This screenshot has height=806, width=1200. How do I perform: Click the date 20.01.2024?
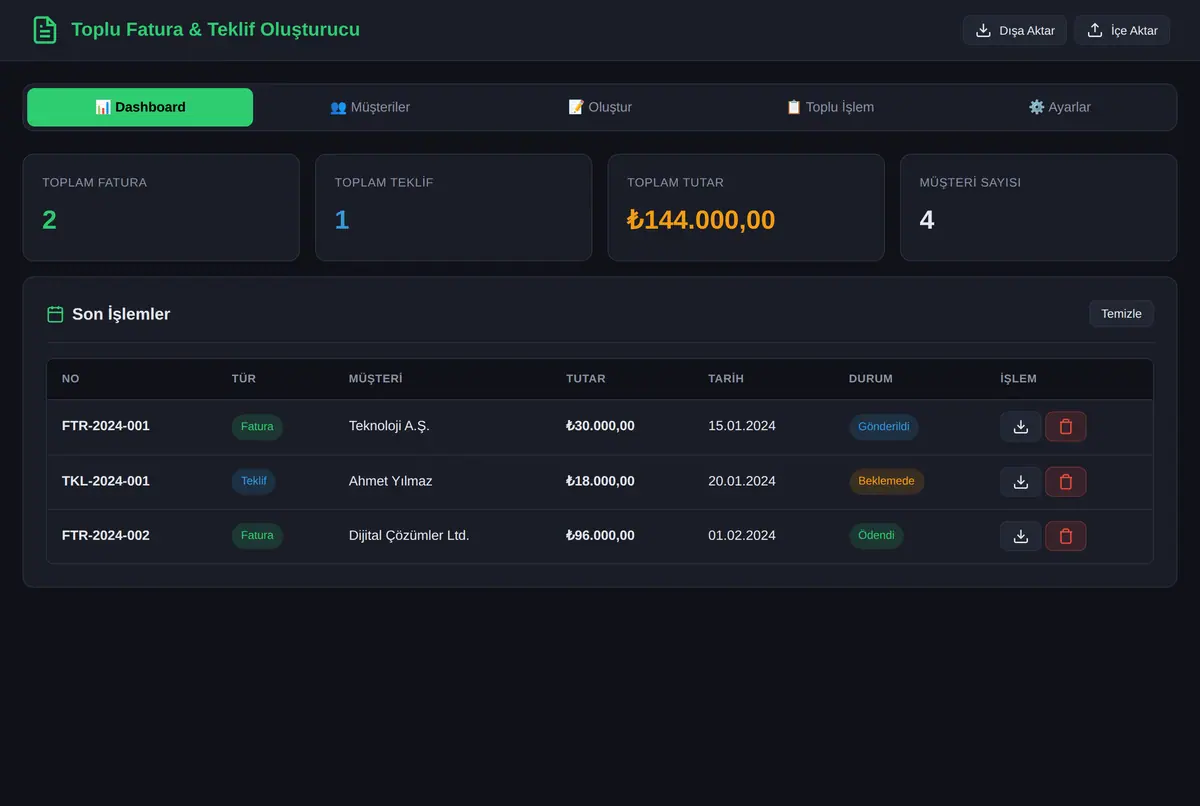tap(742, 481)
